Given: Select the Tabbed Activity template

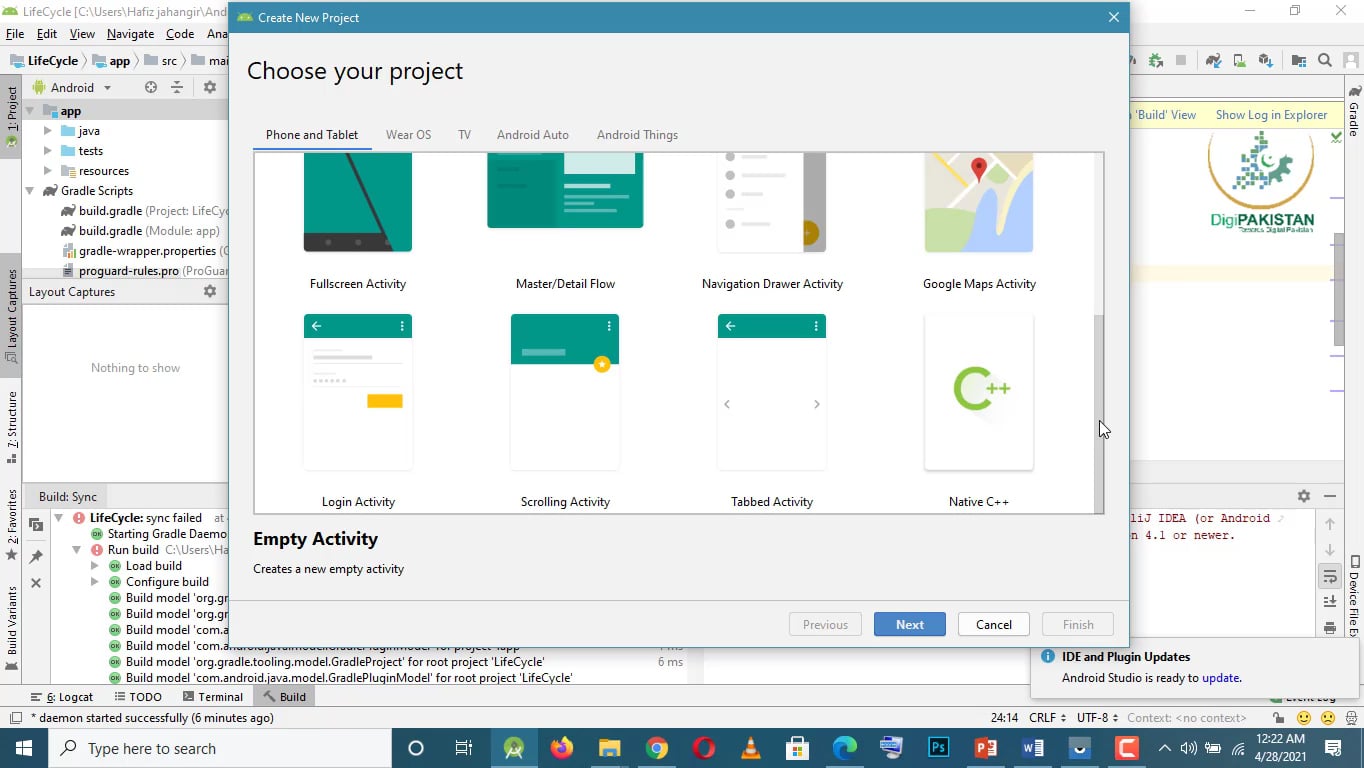Looking at the screenshot, I should click(772, 411).
